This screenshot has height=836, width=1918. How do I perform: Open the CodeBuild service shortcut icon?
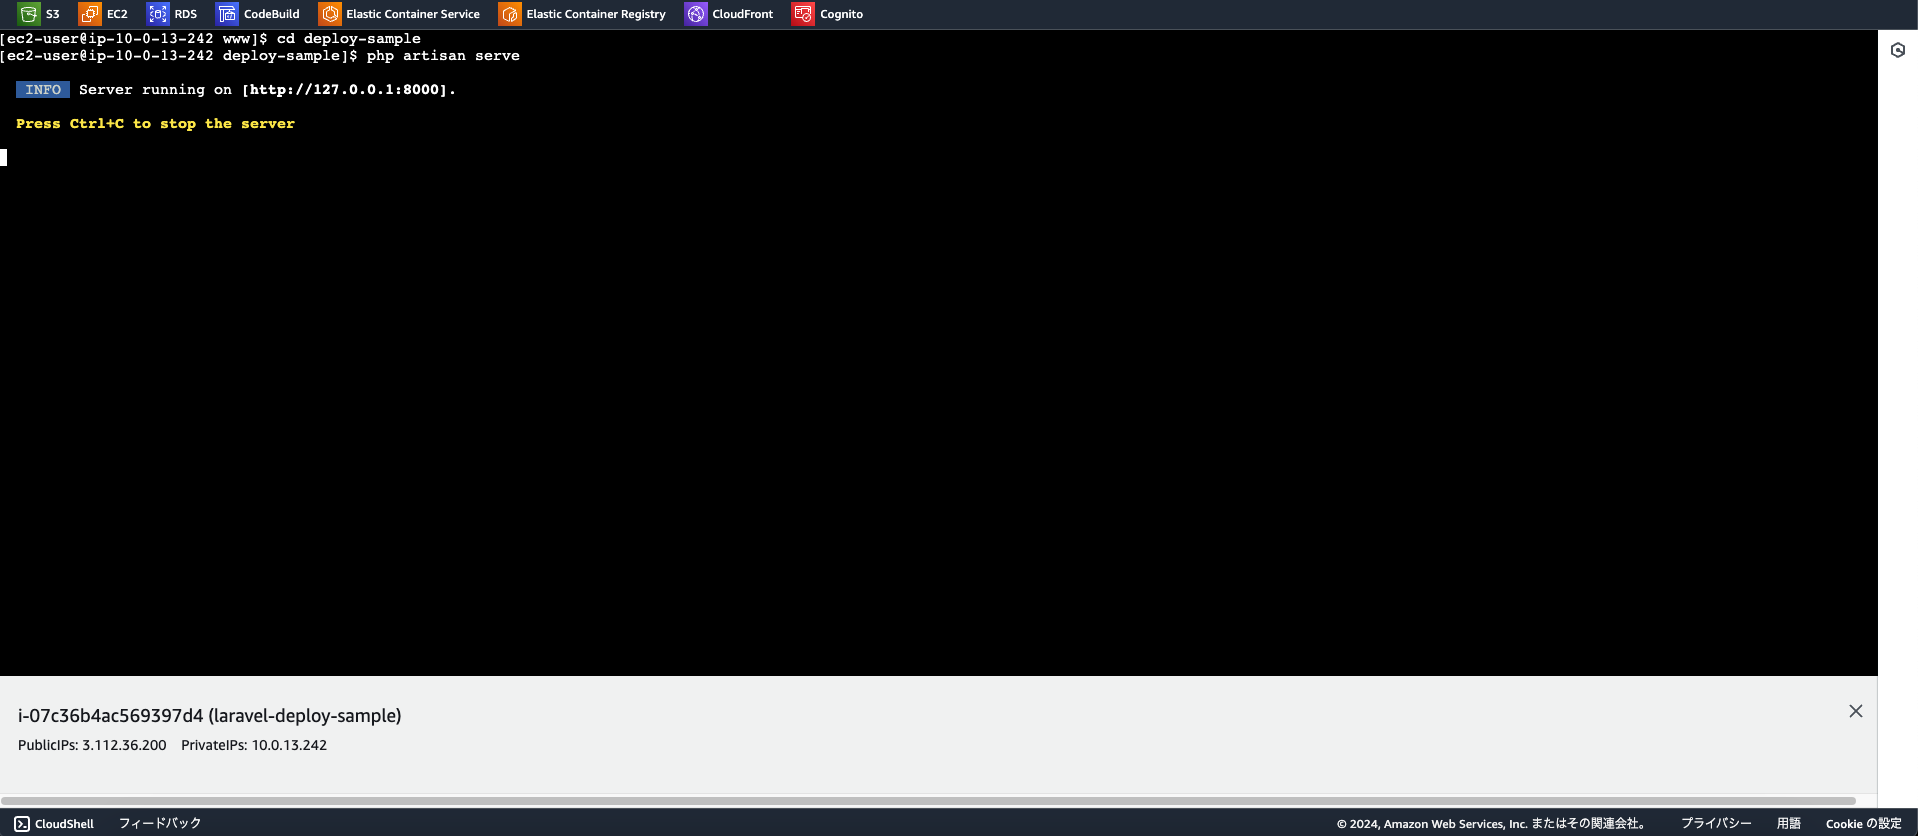click(x=227, y=14)
